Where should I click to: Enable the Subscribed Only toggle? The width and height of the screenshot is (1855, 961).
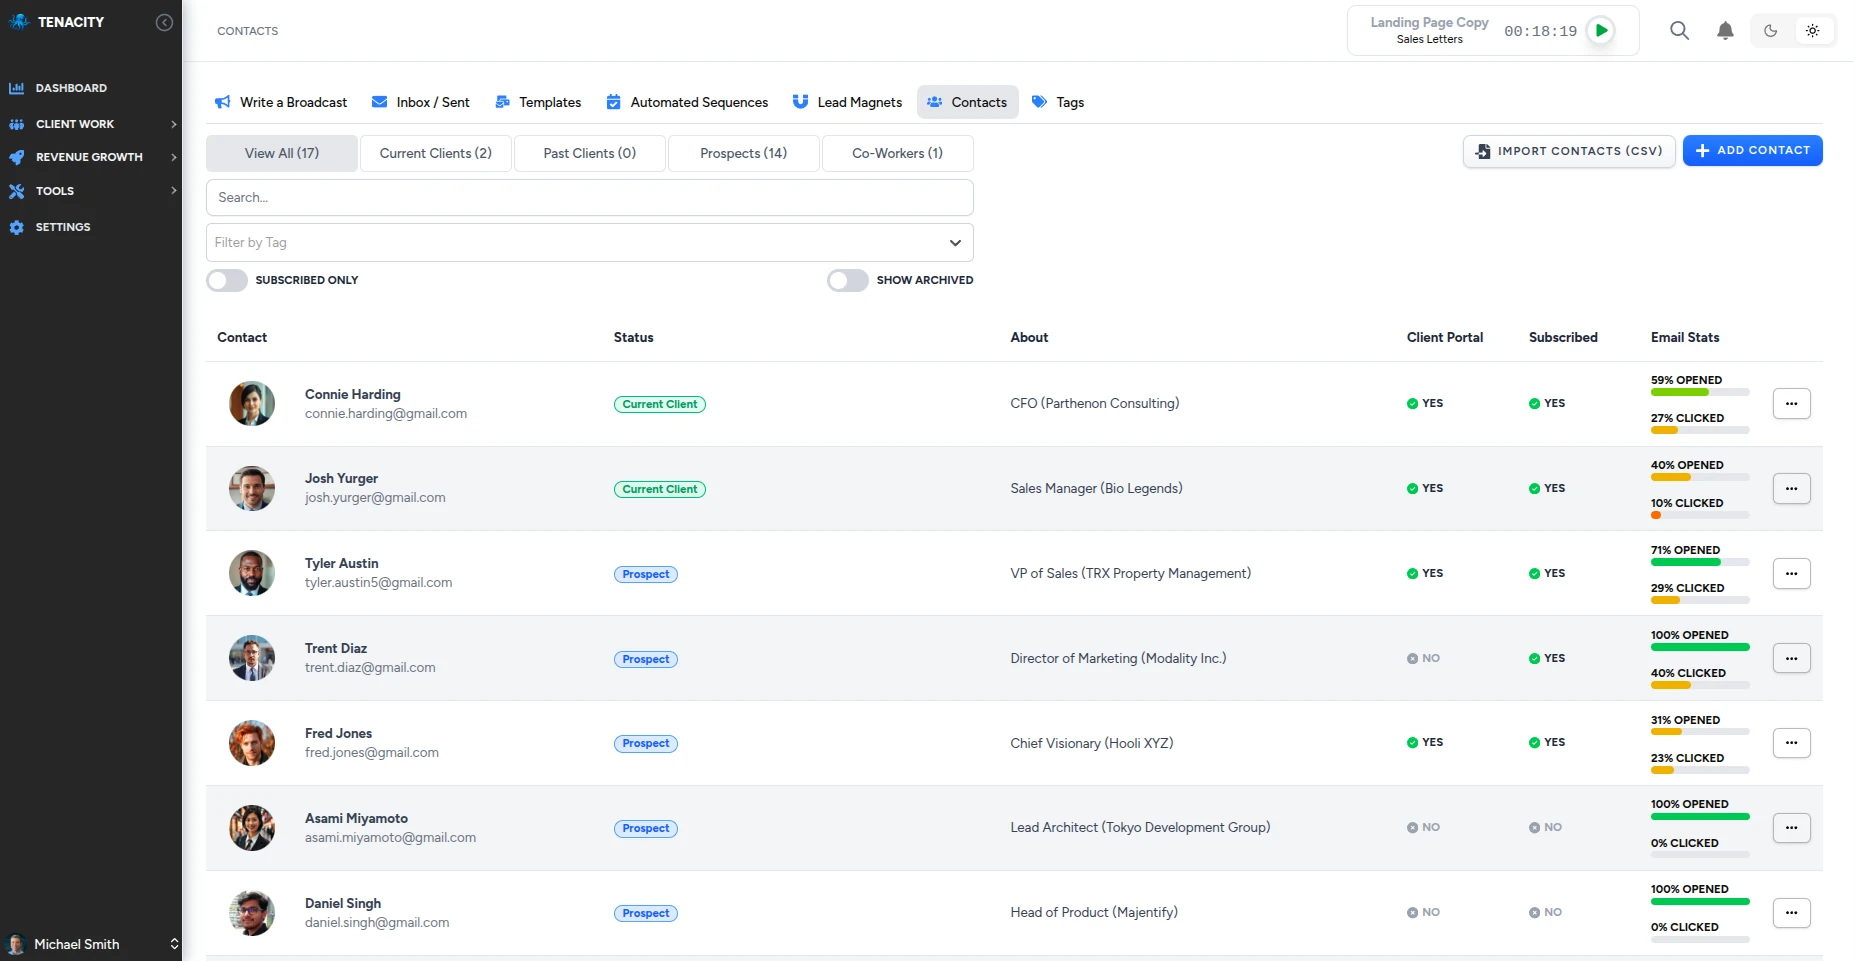[227, 280]
